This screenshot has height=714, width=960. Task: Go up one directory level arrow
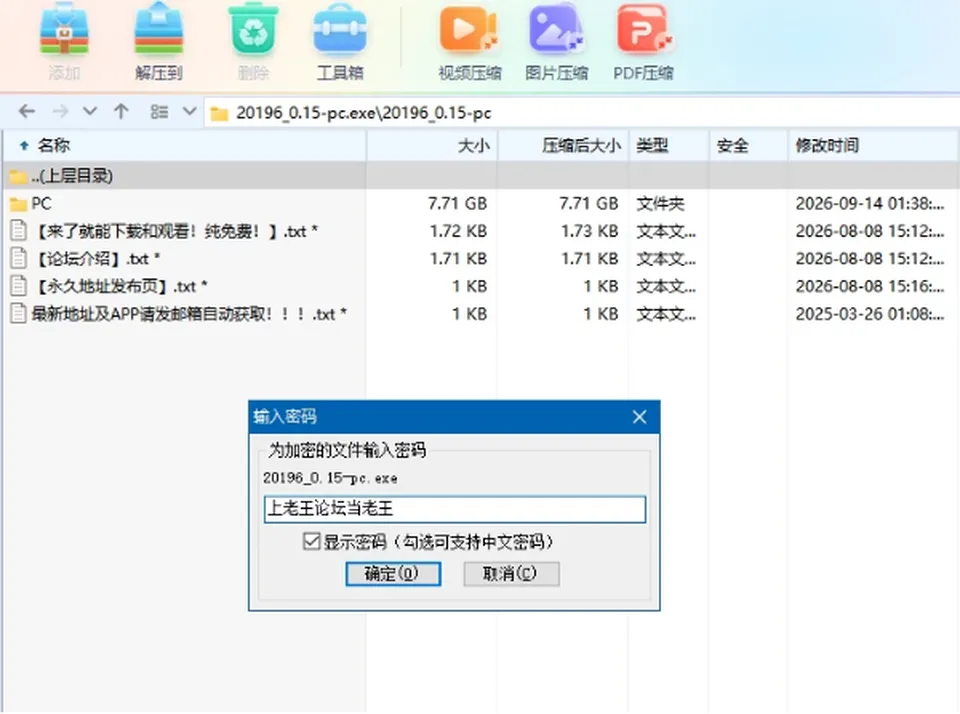(121, 111)
